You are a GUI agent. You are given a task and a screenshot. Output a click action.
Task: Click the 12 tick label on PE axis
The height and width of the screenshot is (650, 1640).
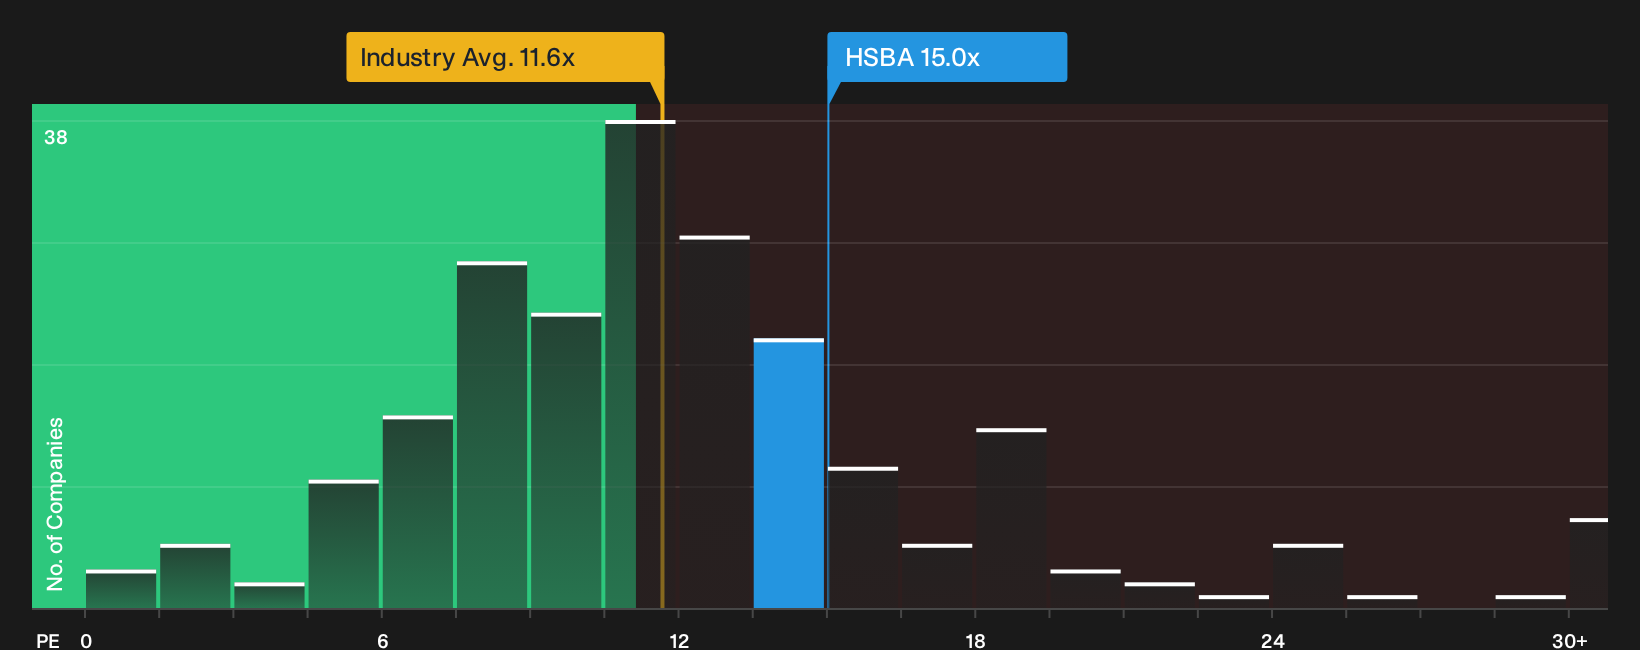pyautogui.click(x=679, y=640)
